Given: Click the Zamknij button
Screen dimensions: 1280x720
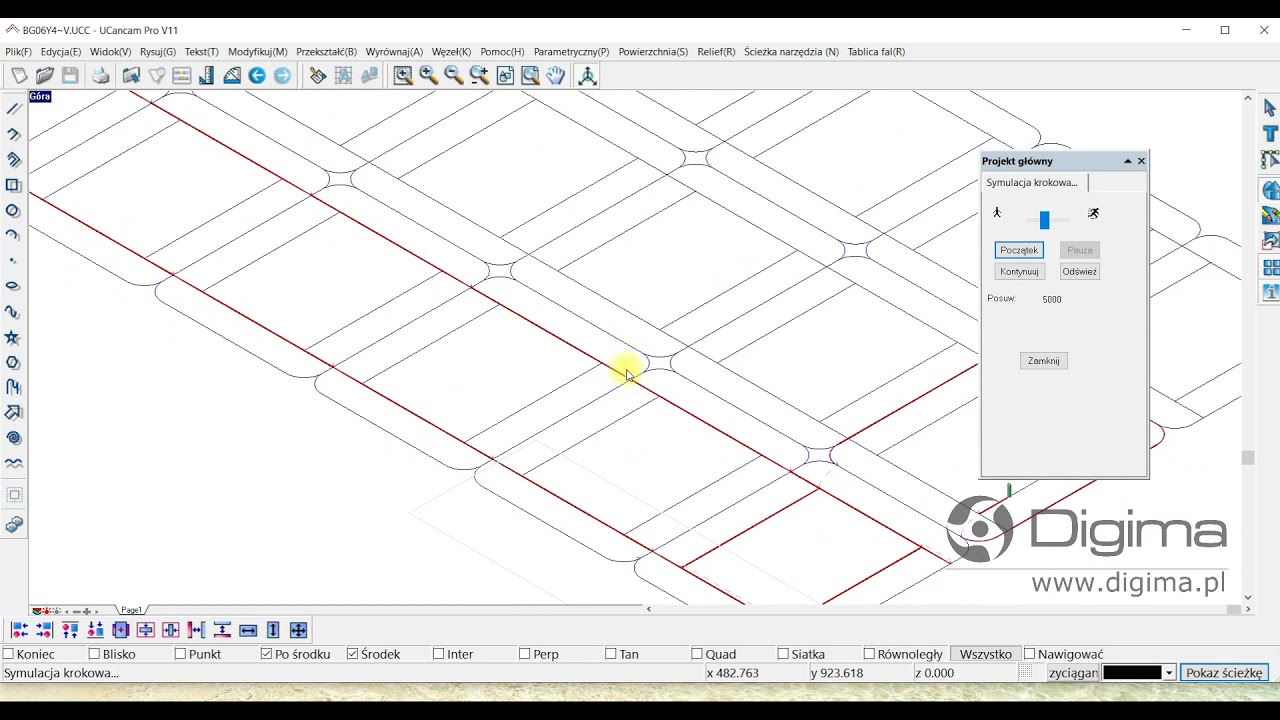Looking at the screenshot, I should pos(1044,361).
